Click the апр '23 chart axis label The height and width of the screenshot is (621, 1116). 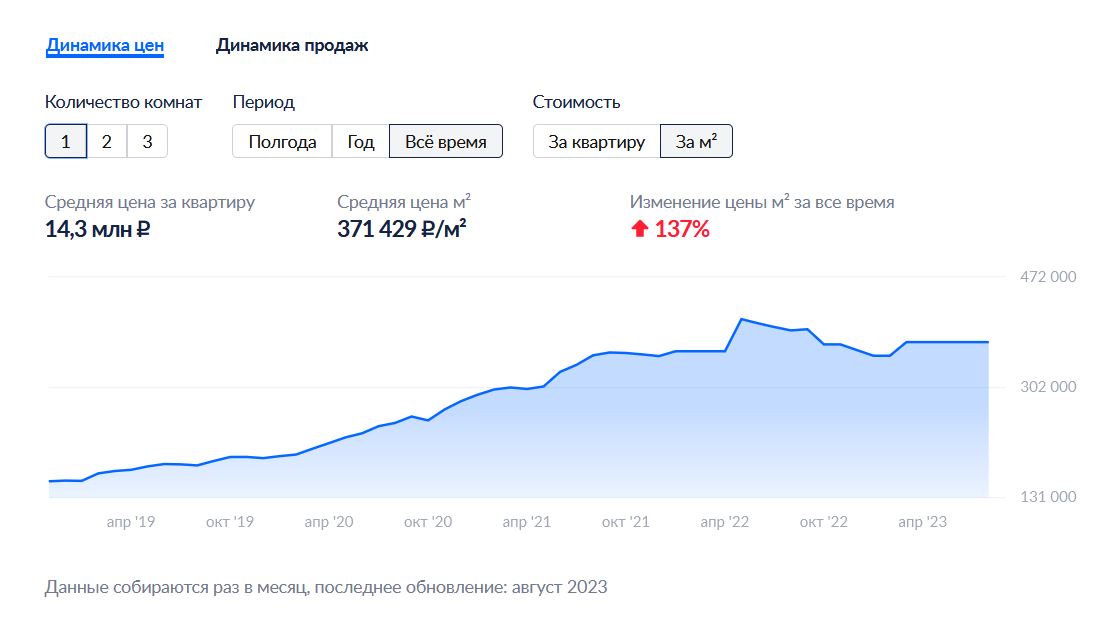click(x=922, y=522)
